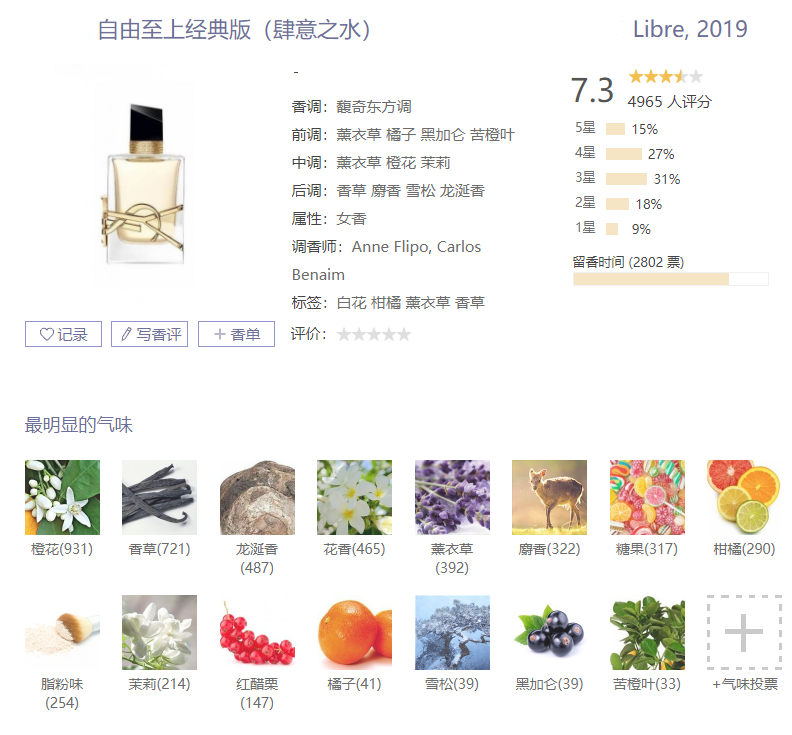Click the title 自由至上经典版（肆意之水）

point(234,29)
